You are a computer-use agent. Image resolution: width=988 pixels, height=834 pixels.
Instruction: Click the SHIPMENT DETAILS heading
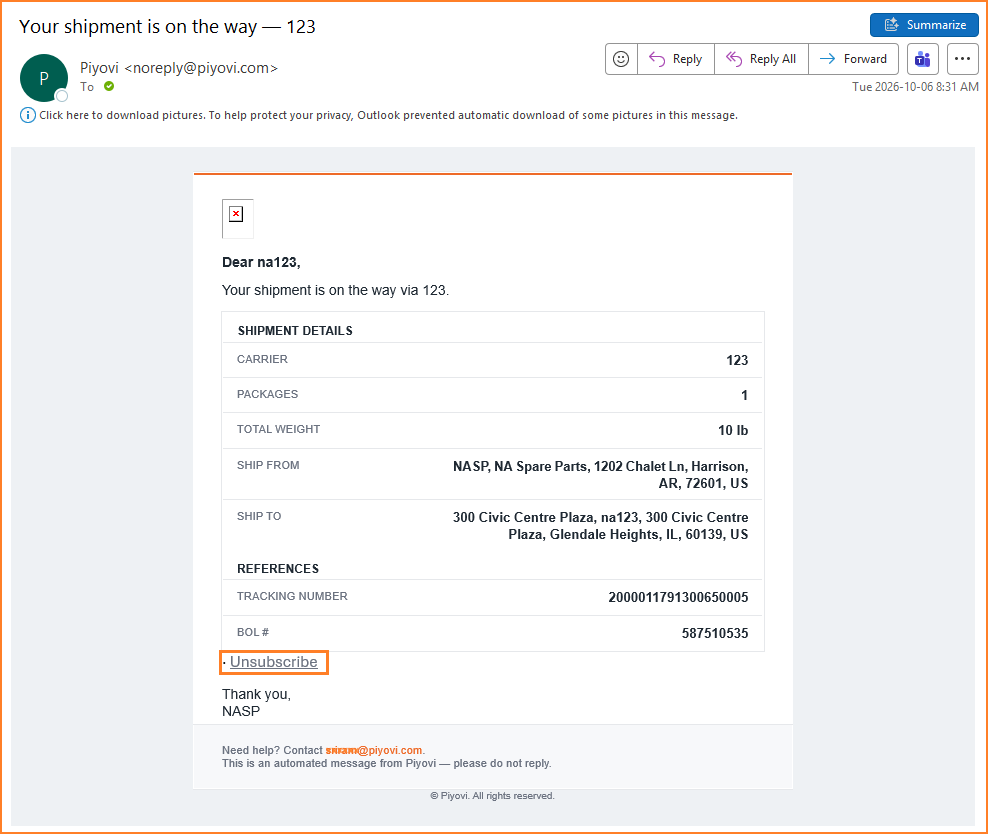(295, 331)
